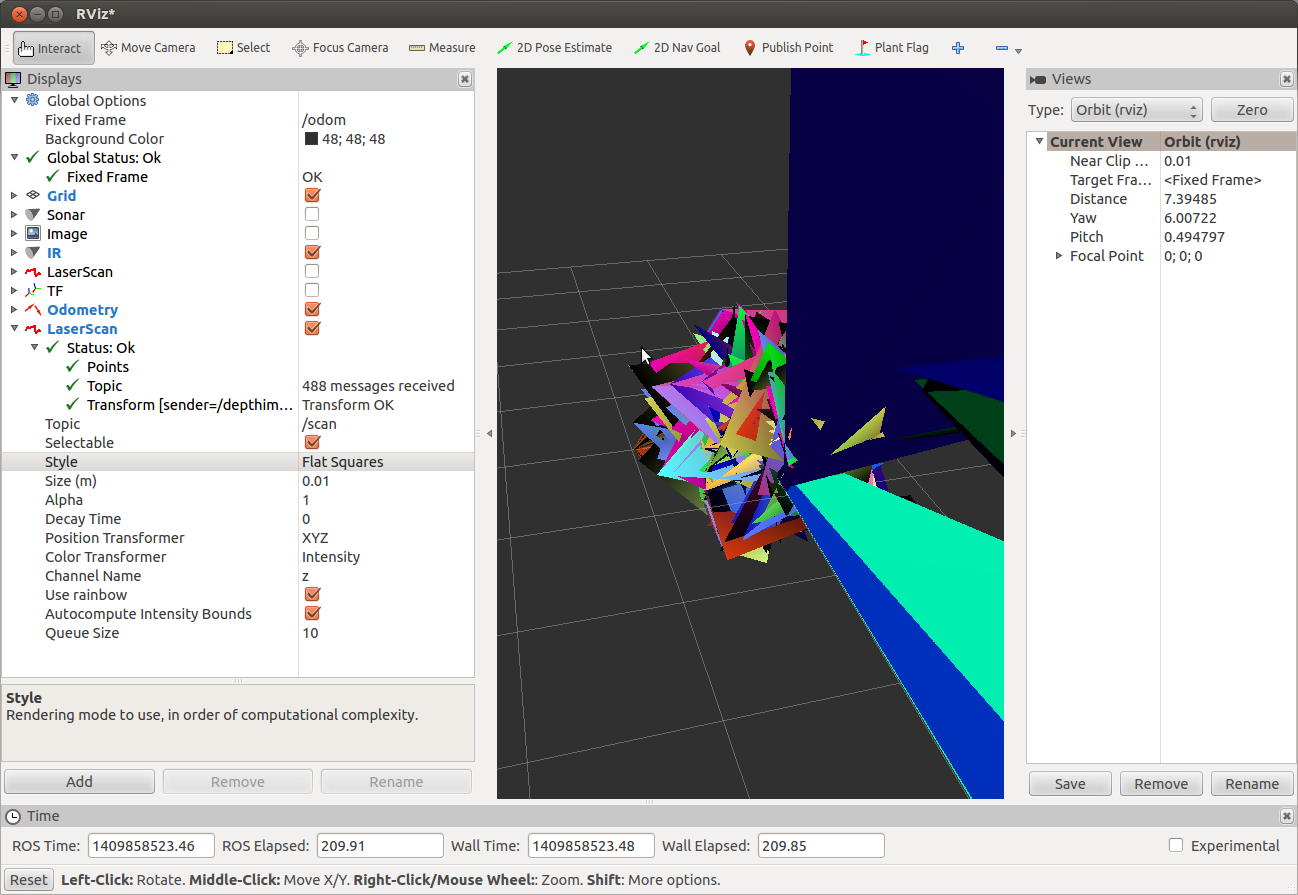Click the Sonar display icon
The height and width of the screenshot is (895, 1298).
coord(32,214)
